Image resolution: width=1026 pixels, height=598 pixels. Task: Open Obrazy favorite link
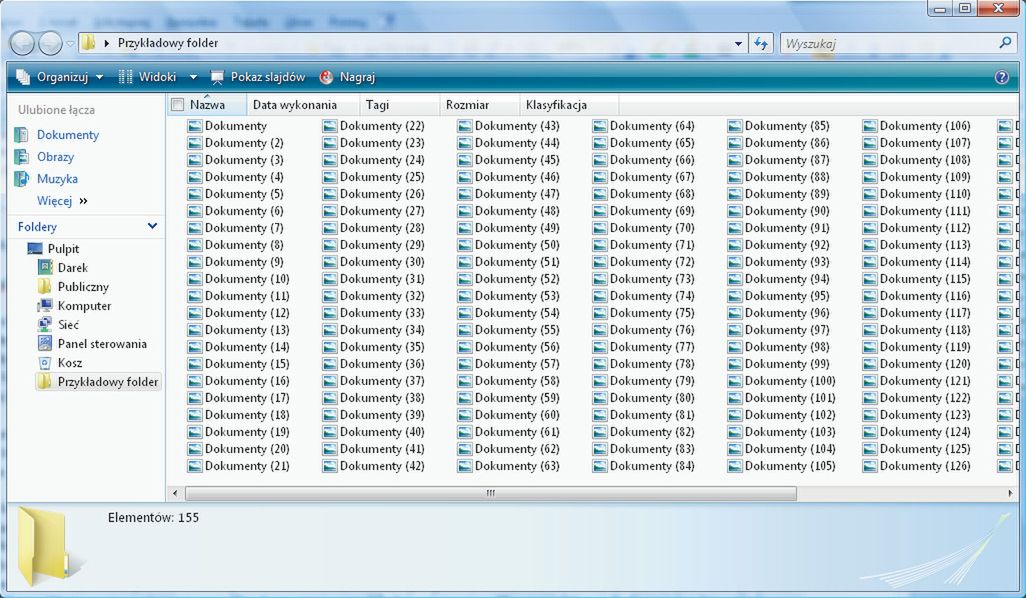[x=56, y=157]
